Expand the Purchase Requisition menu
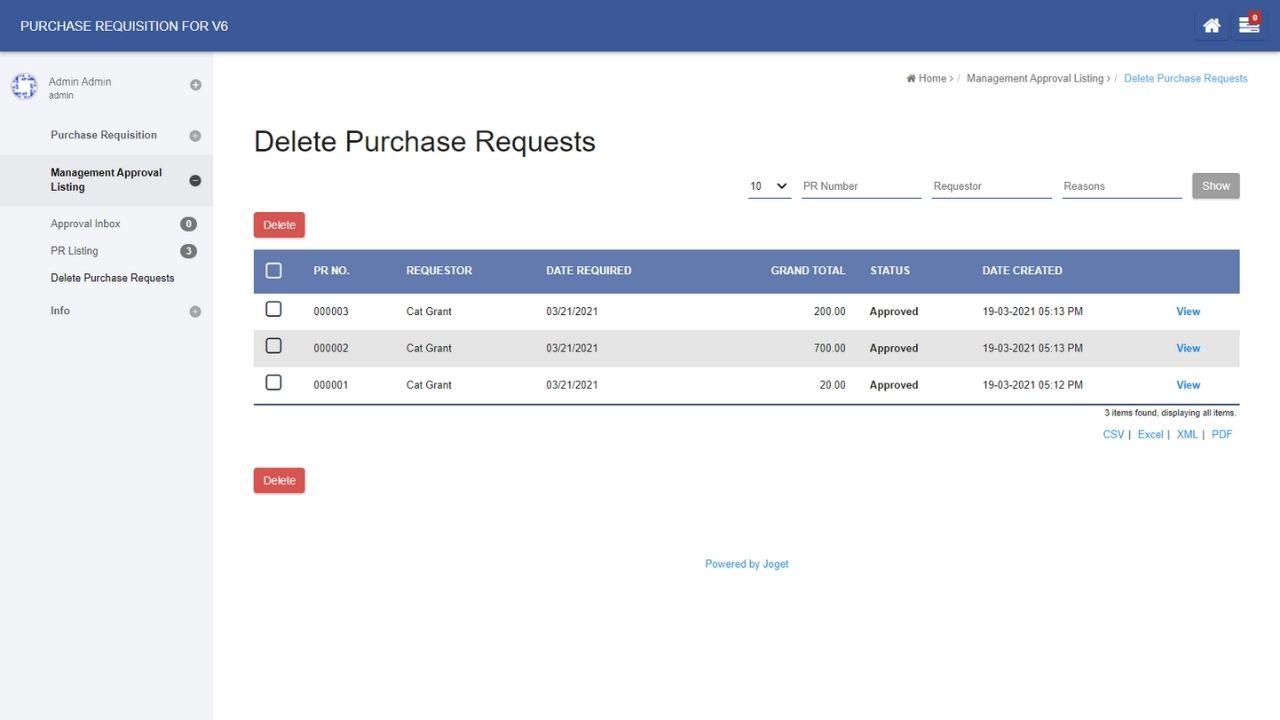 coord(195,136)
